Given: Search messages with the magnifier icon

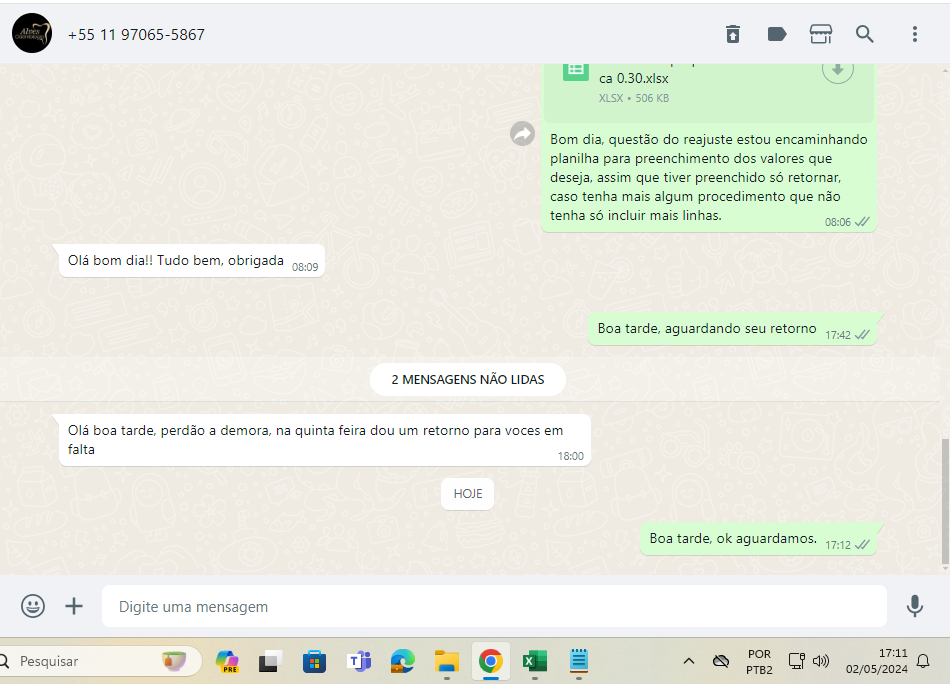Looking at the screenshot, I should pos(865,34).
